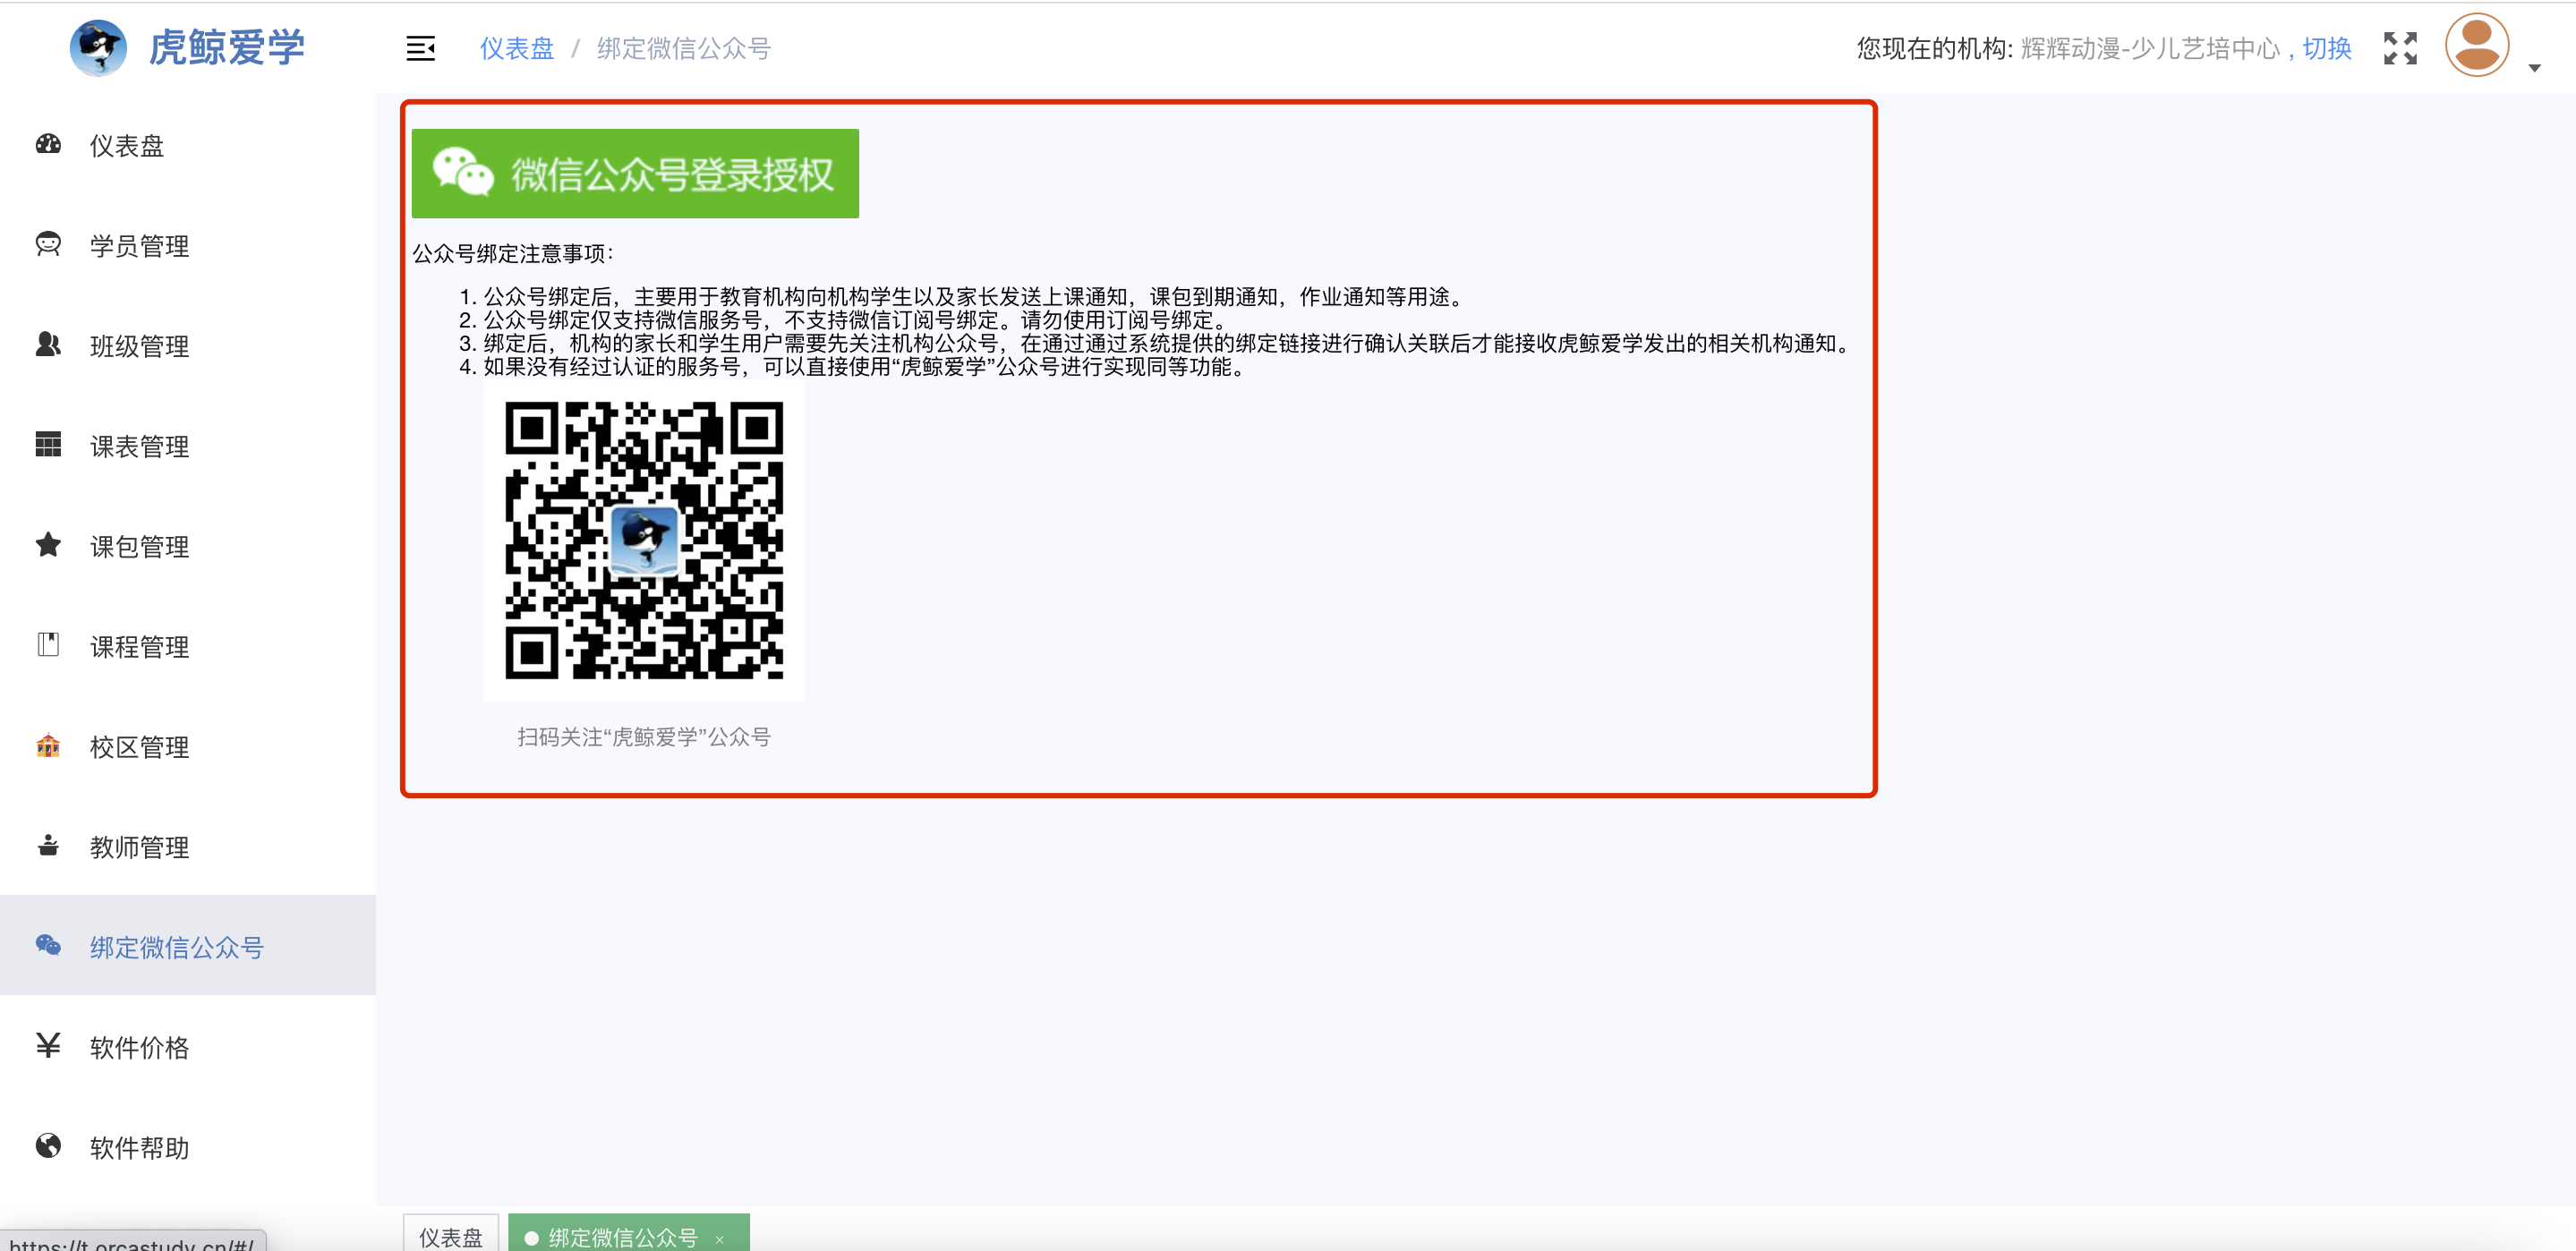Open 仪表盘 sidebar menu item
The image size is (2576, 1251).
click(188, 146)
